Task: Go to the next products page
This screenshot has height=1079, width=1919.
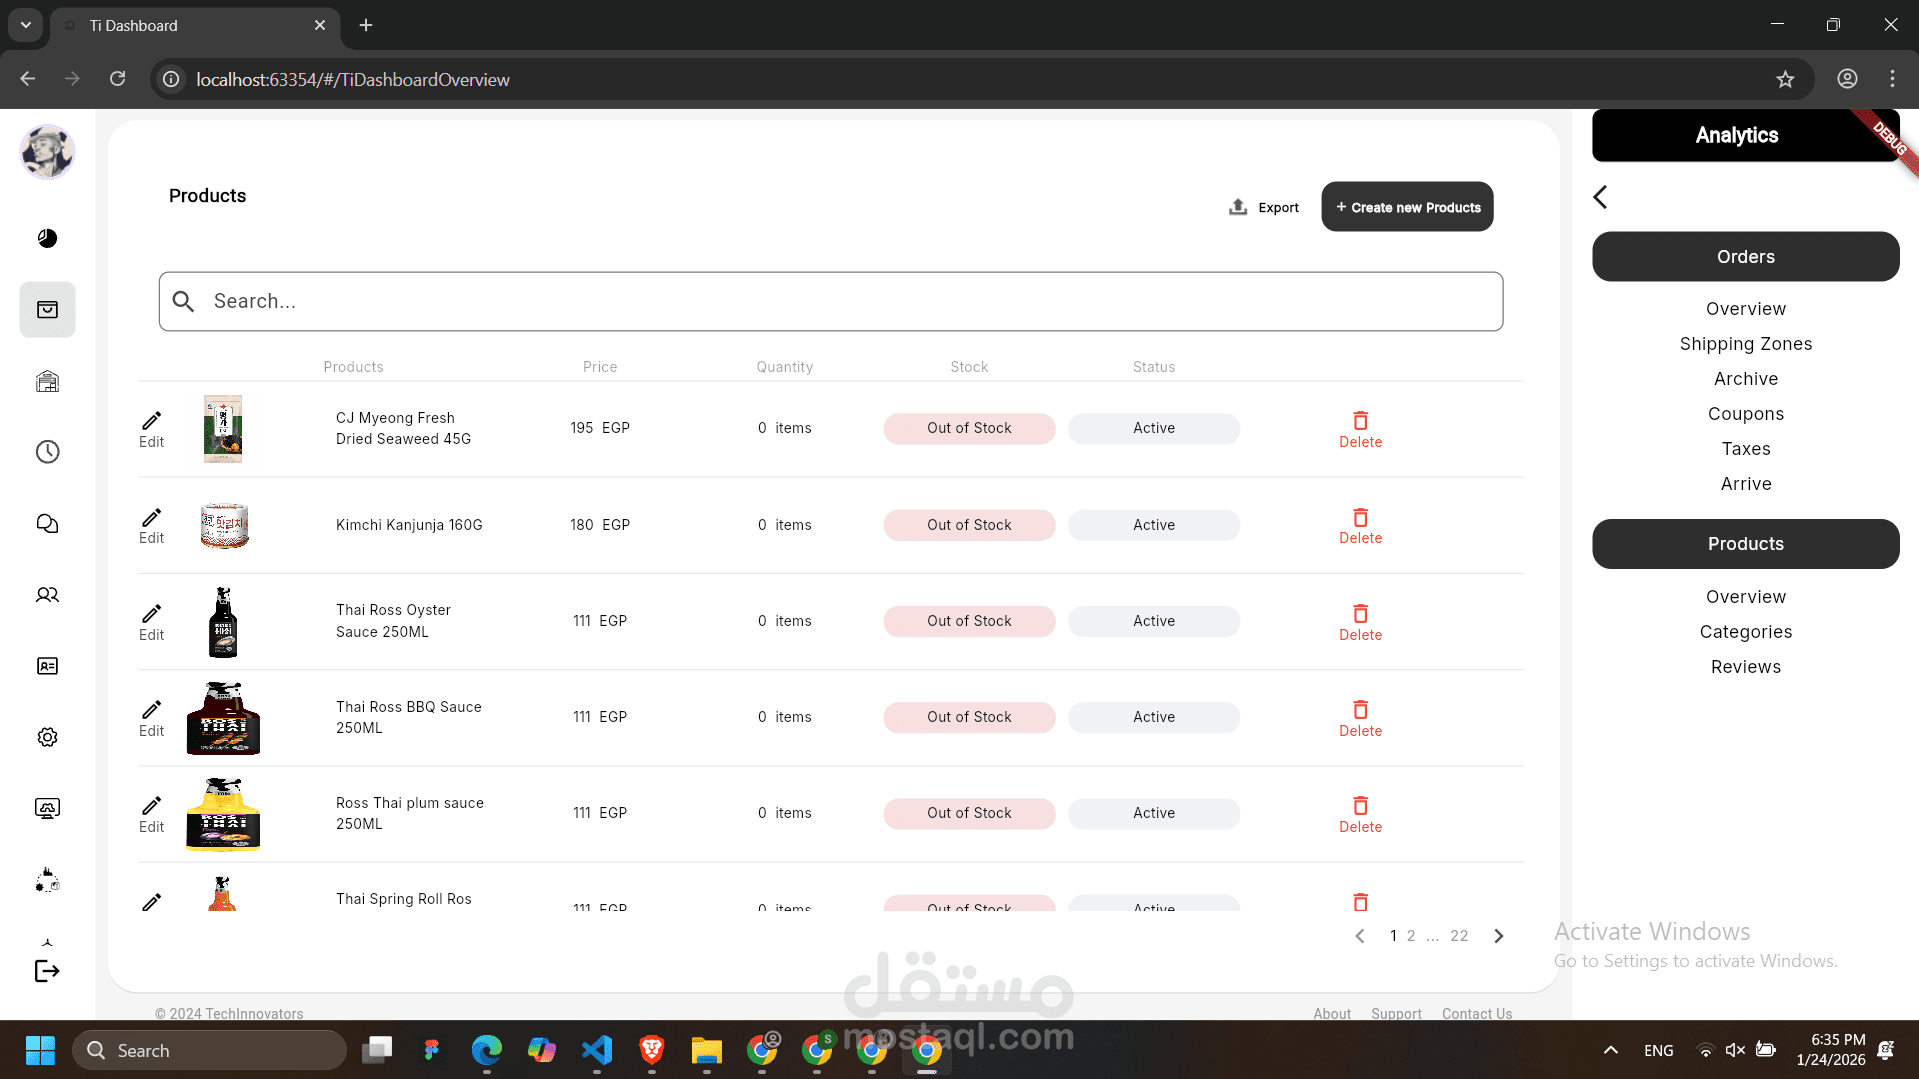Action: click(x=1498, y=936)
